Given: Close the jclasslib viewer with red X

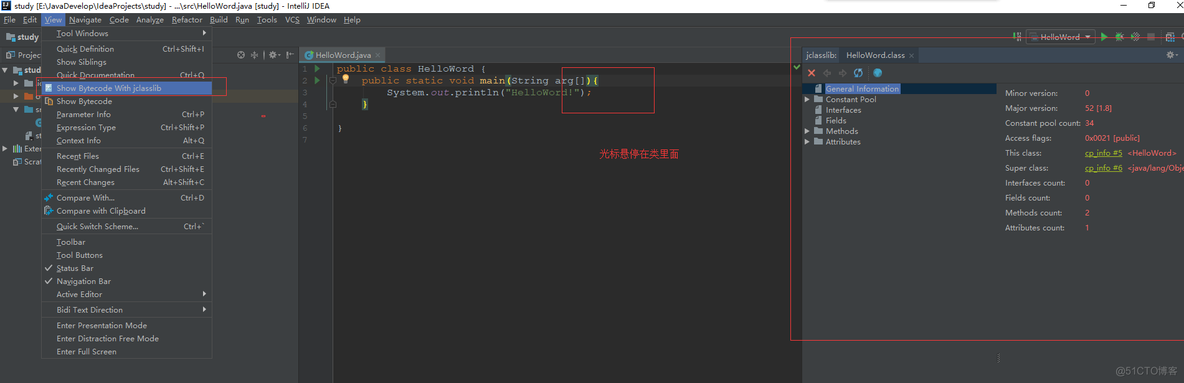Looking at the screenshot, I should [812, 73].
